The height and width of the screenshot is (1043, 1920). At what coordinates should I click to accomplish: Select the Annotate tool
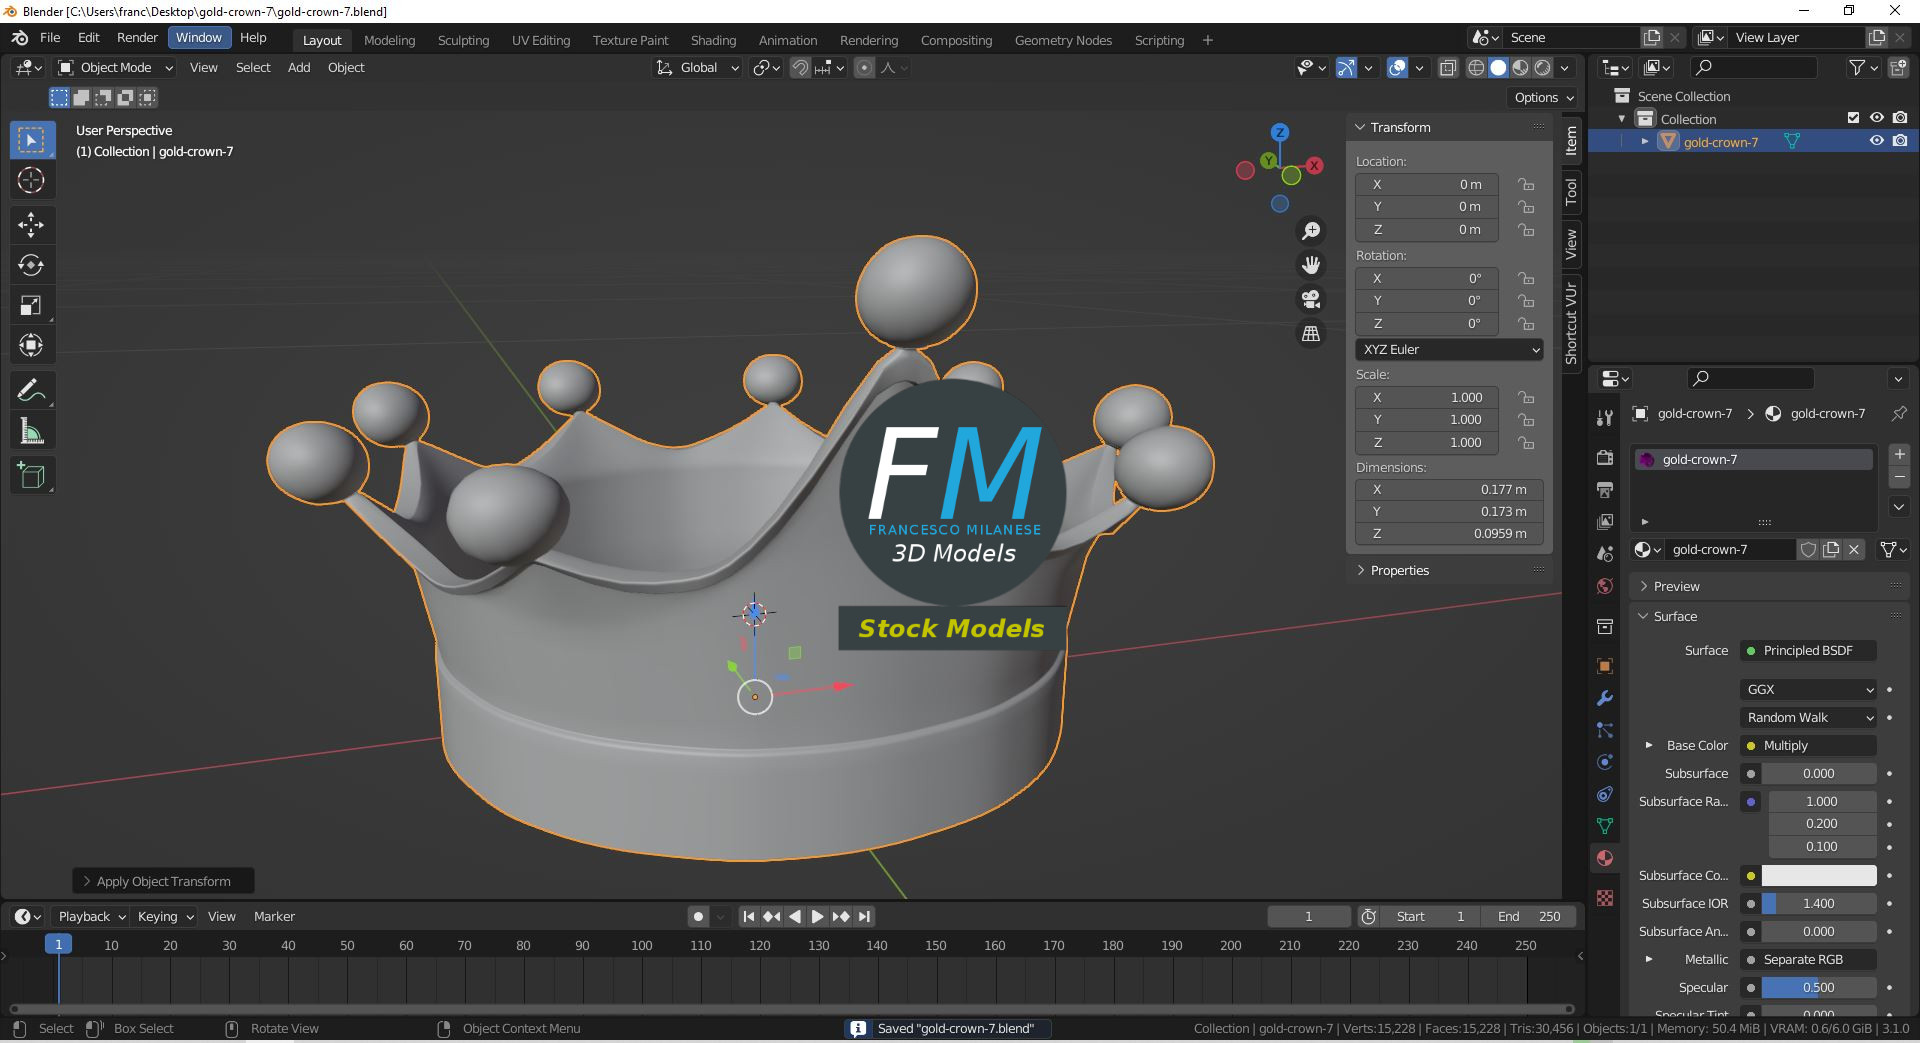[31, 390]
